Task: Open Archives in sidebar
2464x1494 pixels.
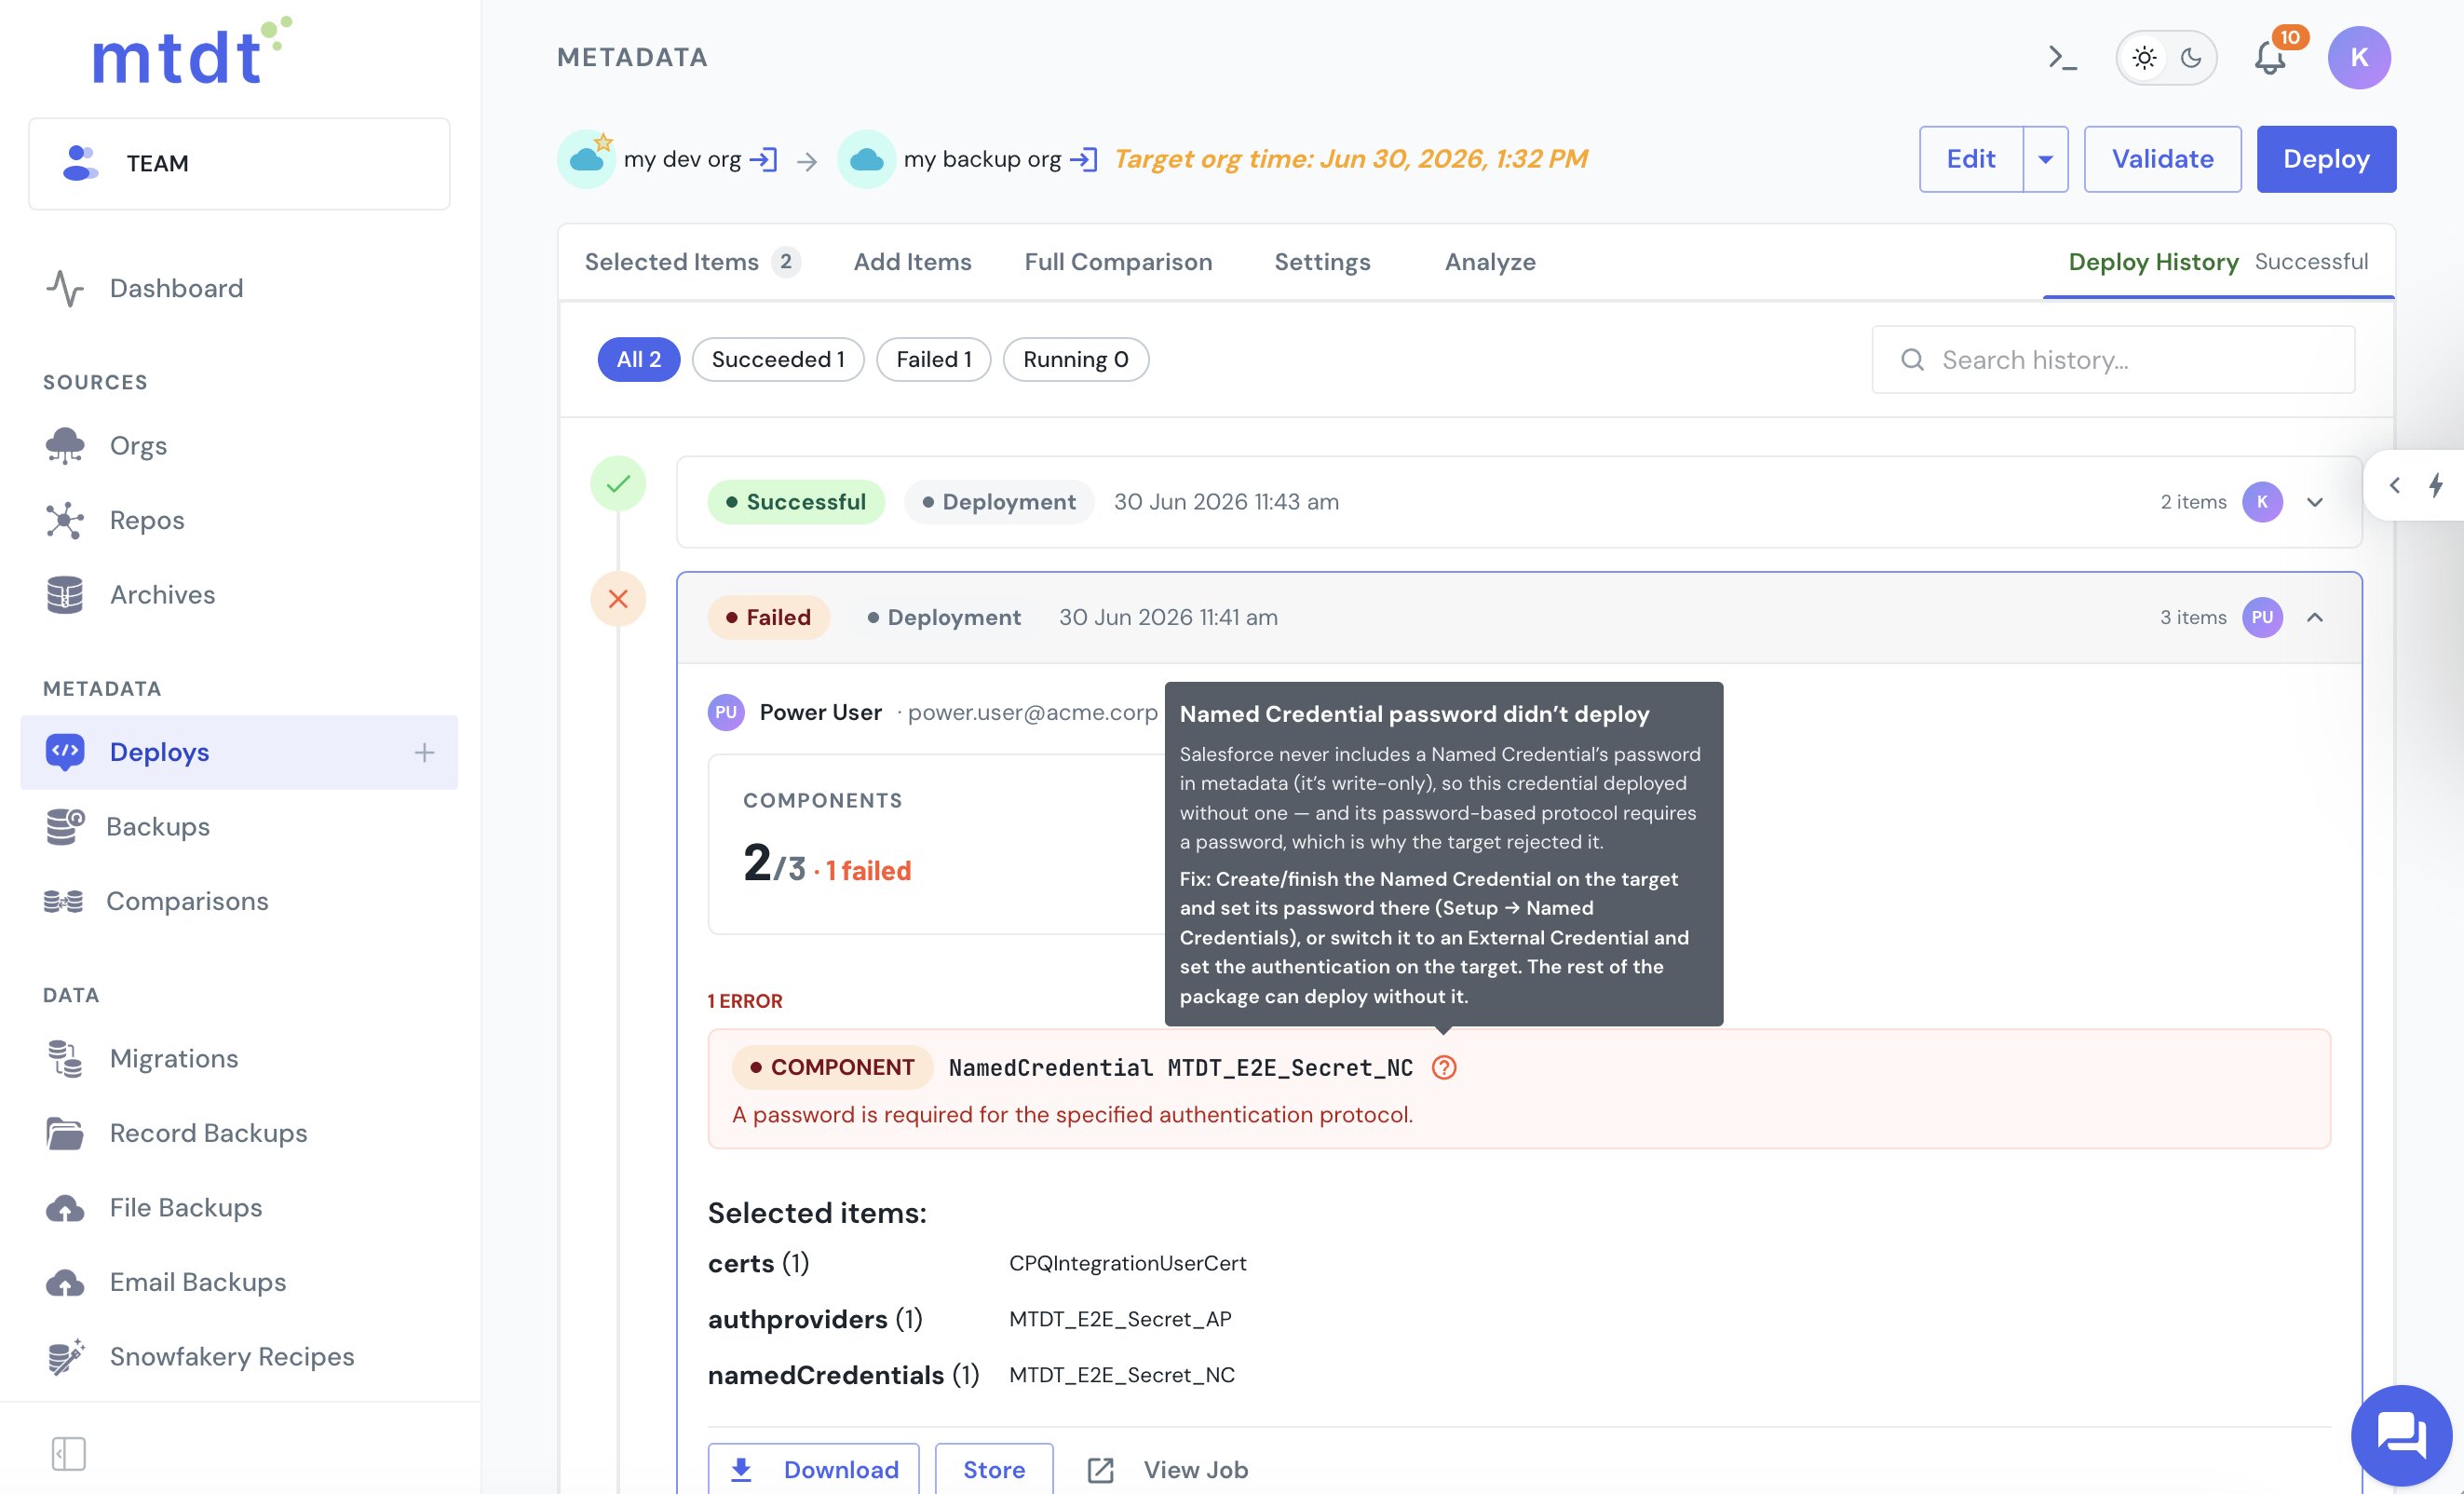Action: point(239,595)
